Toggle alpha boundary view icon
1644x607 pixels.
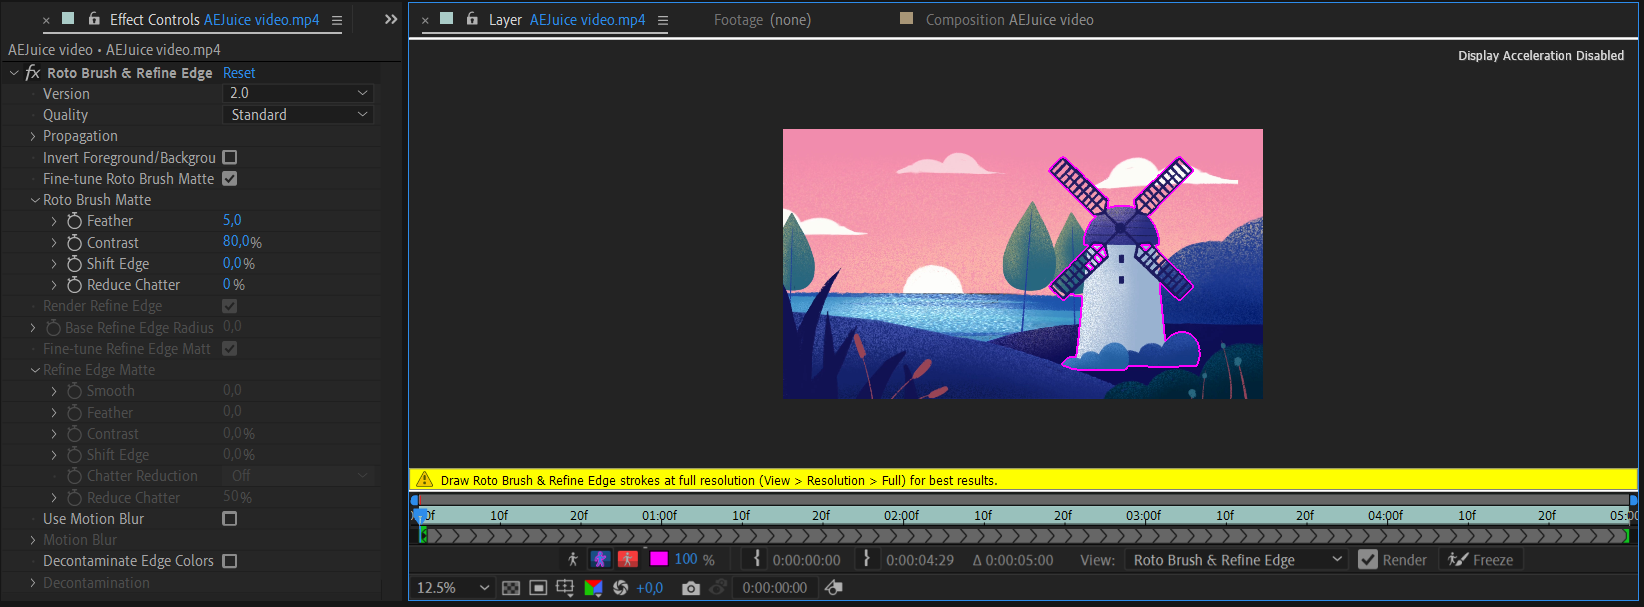[600, 559]
